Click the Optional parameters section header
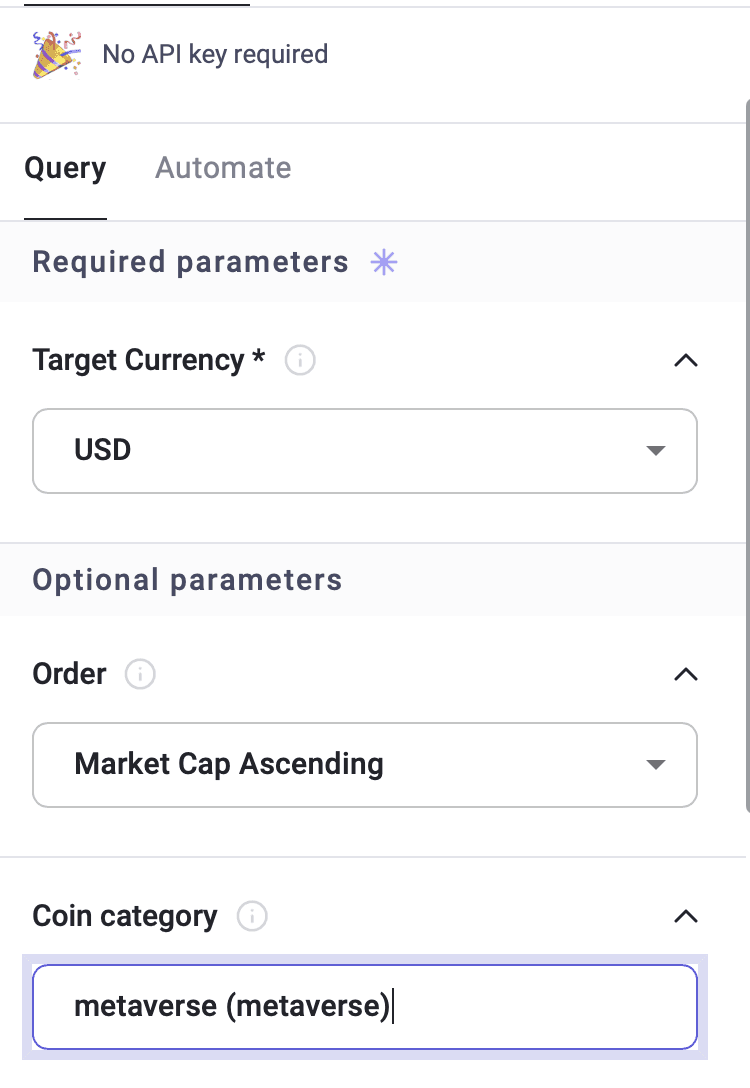The height and width of the screenshot is (1088, 750). [187, 580]
